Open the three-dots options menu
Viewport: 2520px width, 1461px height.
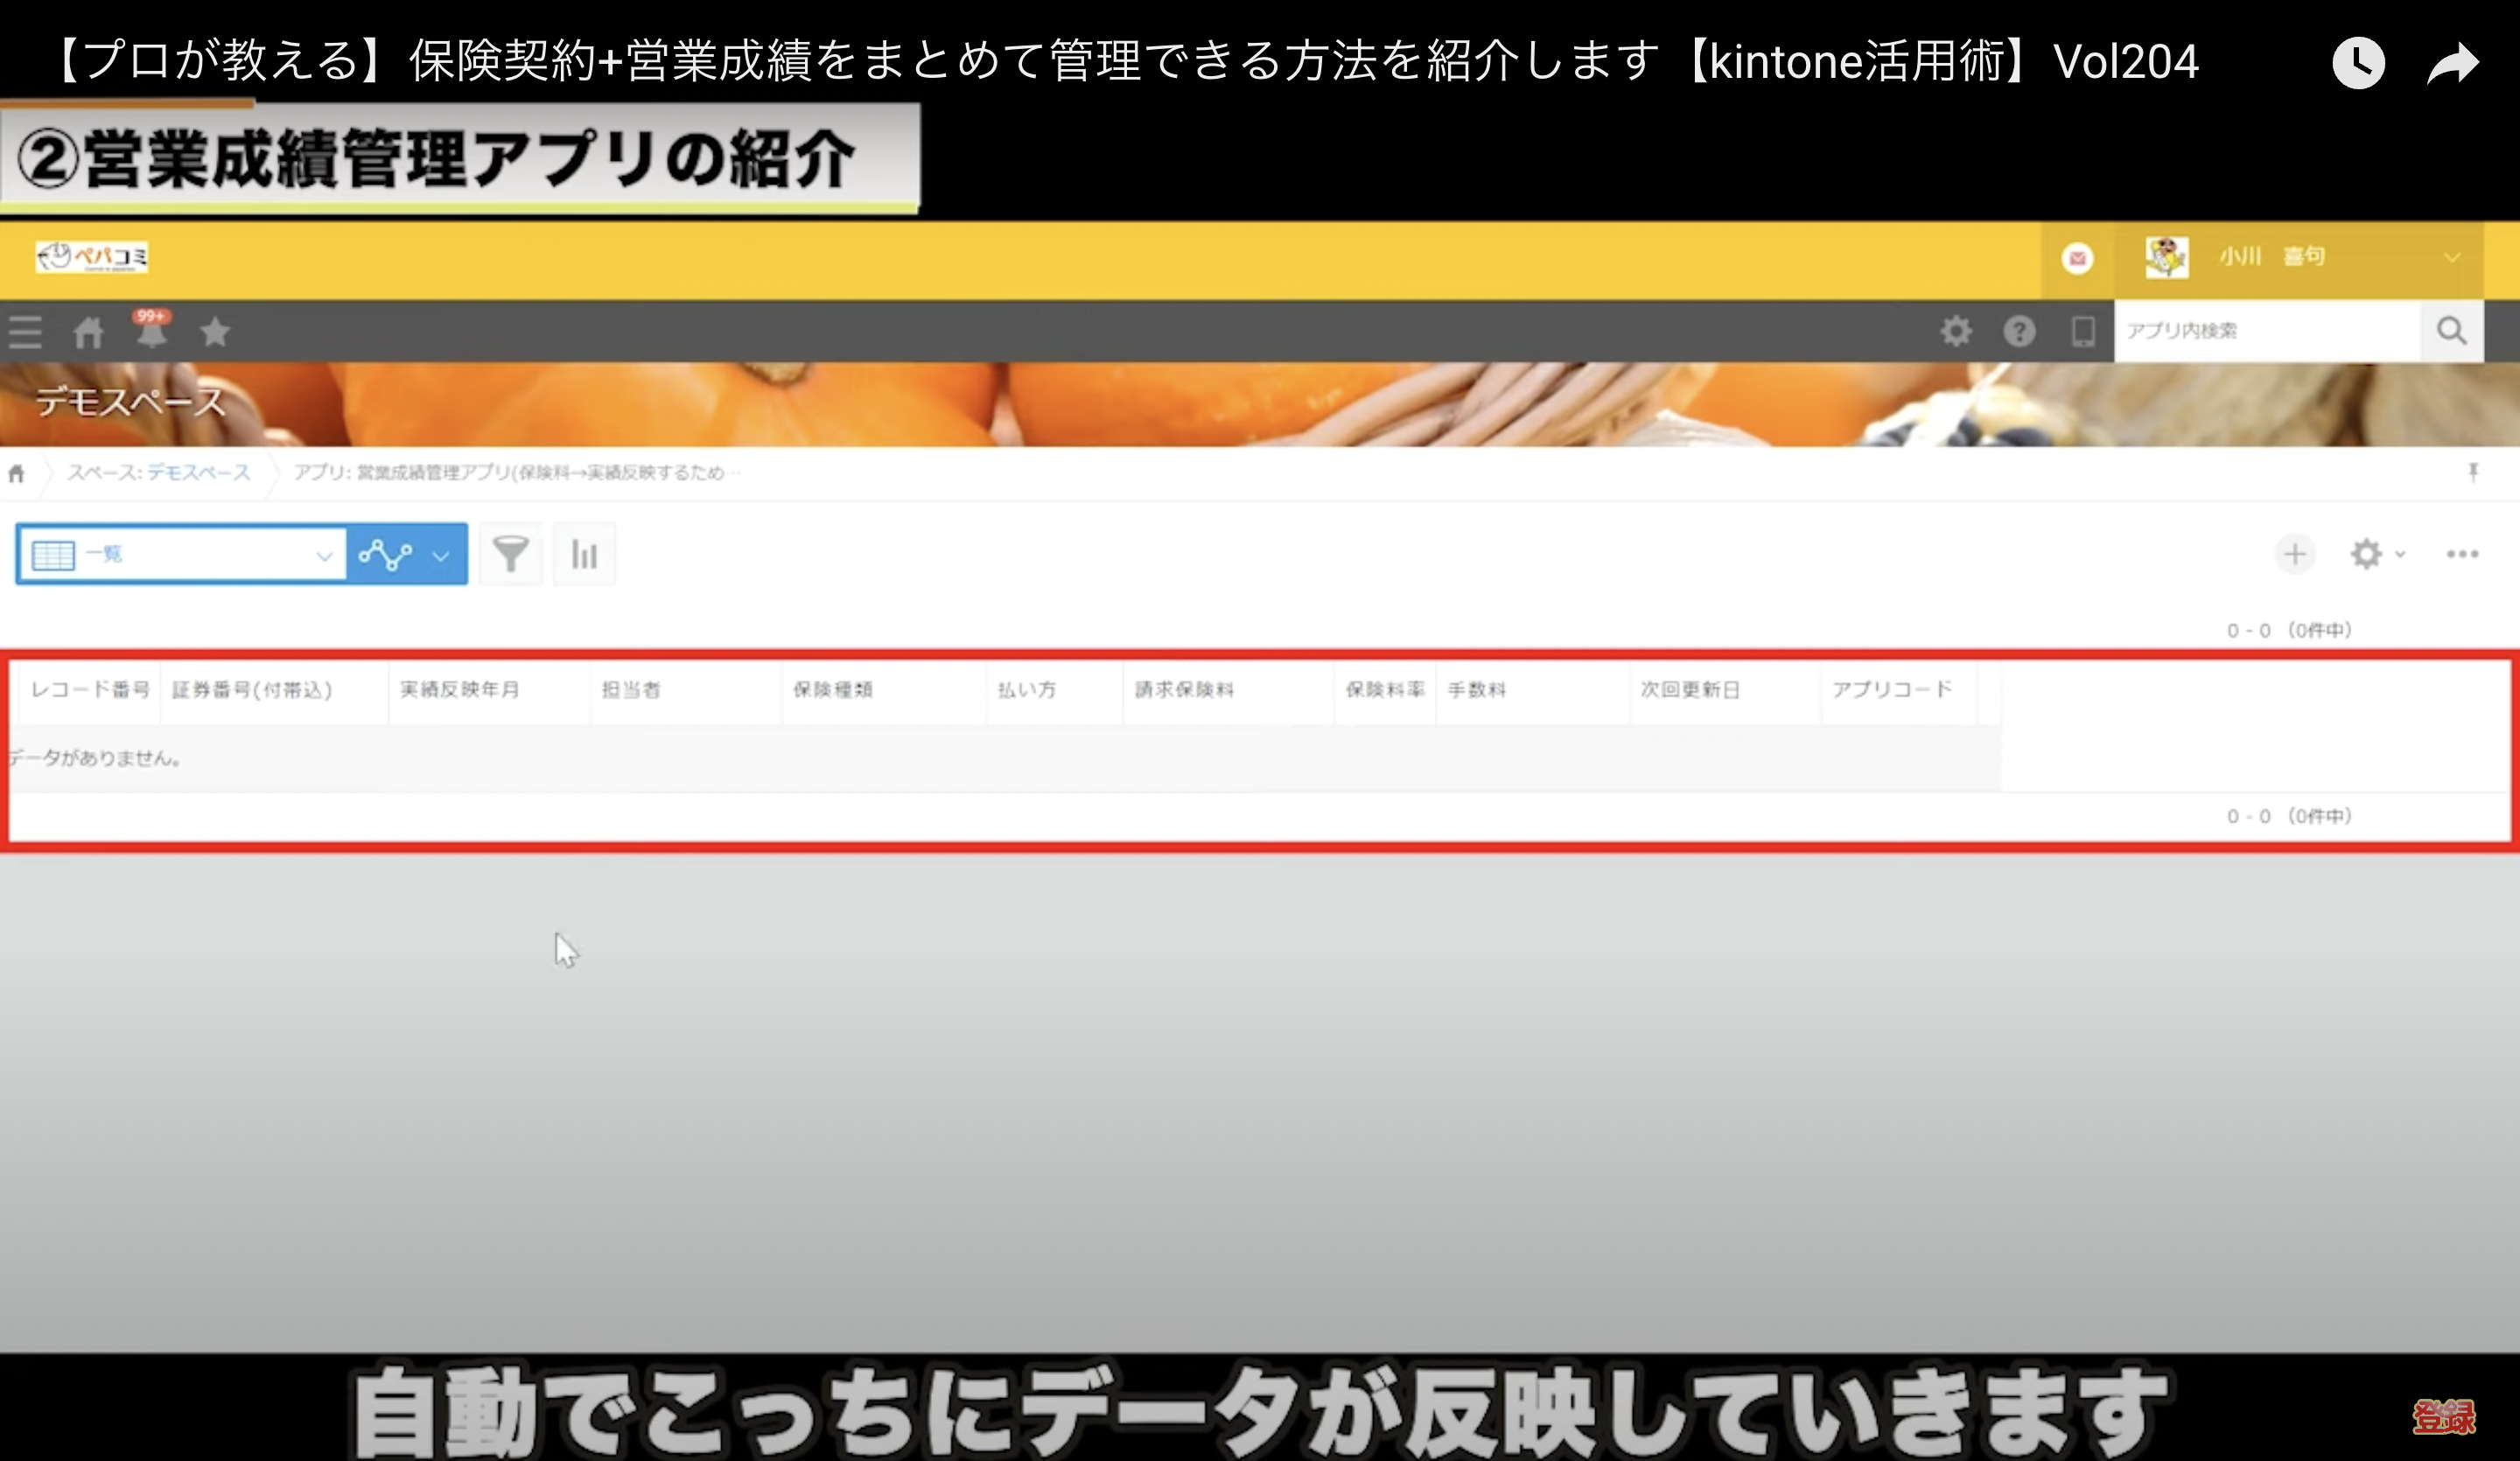coord(2462,554)
